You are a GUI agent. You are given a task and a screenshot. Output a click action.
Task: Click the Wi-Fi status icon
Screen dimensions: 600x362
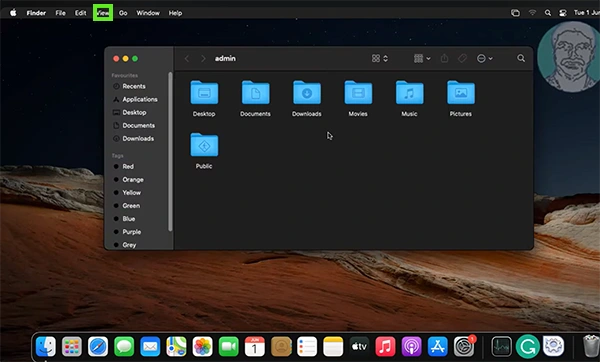pos(532,13)
